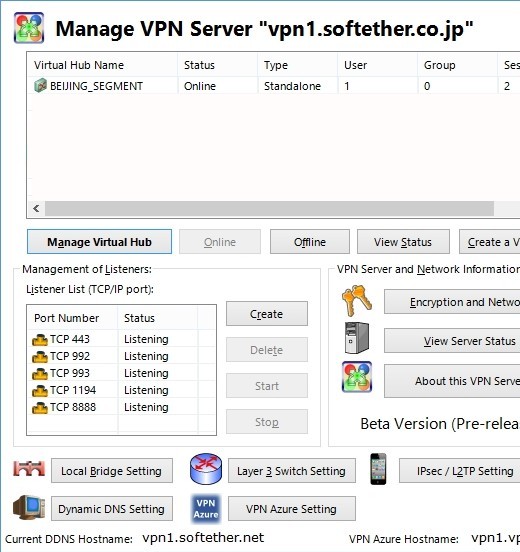Click the server tower icon
Viewport: 520px width, 552px height.
tap(357, 338)
